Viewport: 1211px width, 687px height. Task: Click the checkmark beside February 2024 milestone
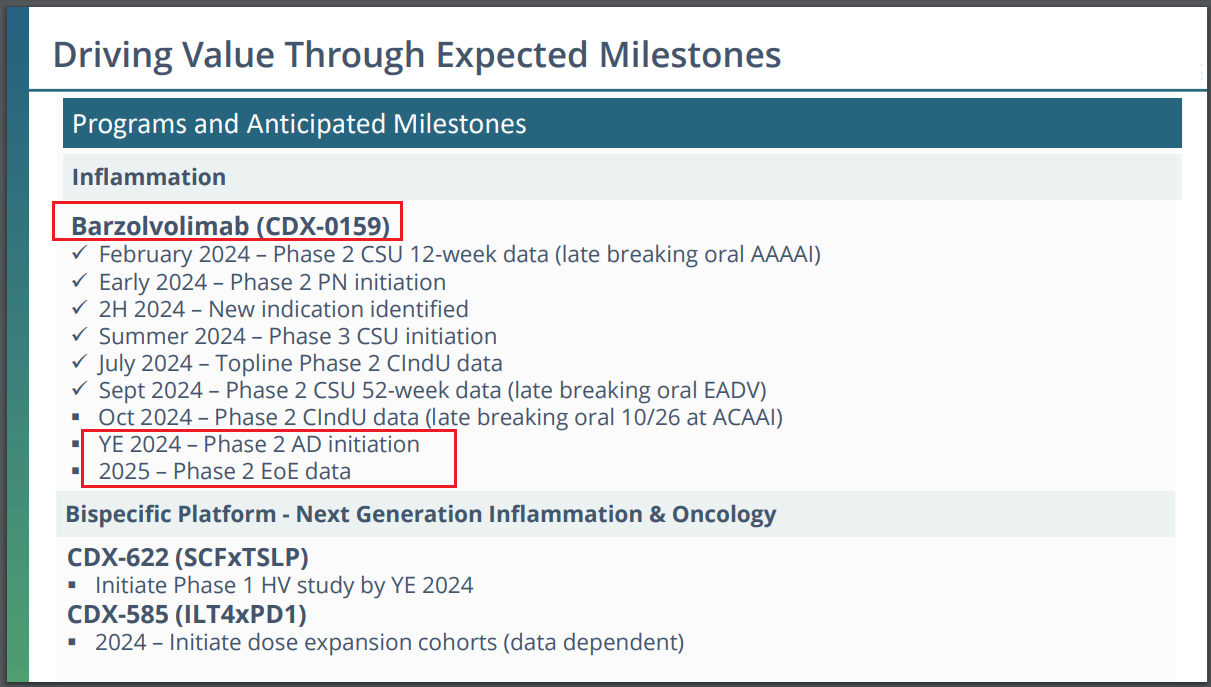point(79,255)
